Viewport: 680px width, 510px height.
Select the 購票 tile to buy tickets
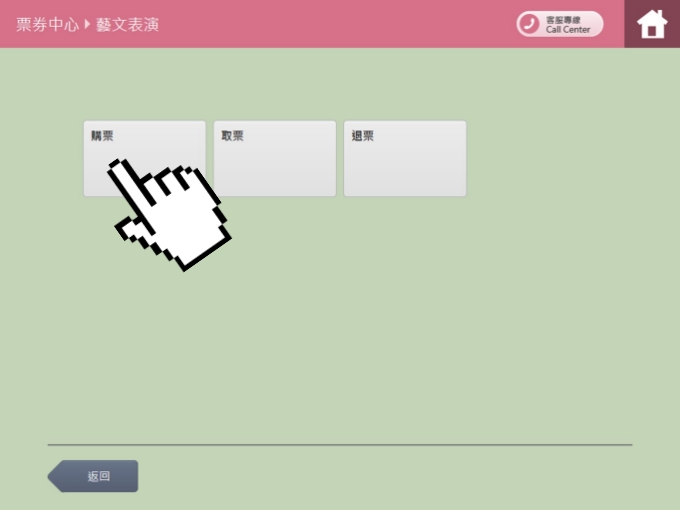click(x=144, y=158)
